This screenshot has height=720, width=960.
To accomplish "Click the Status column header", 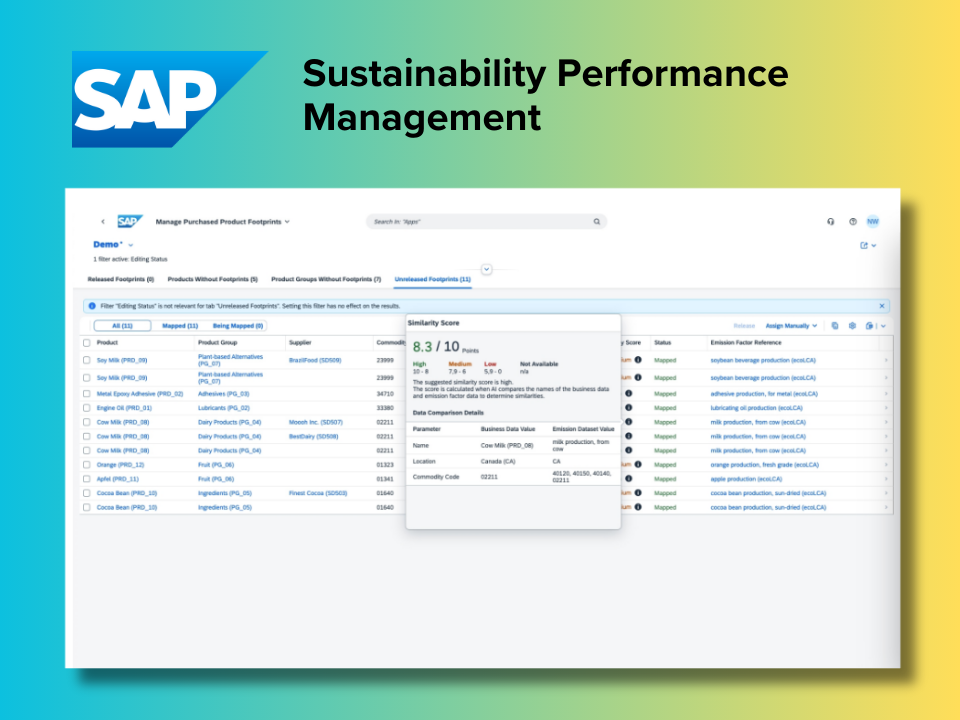I will [662, 343].
